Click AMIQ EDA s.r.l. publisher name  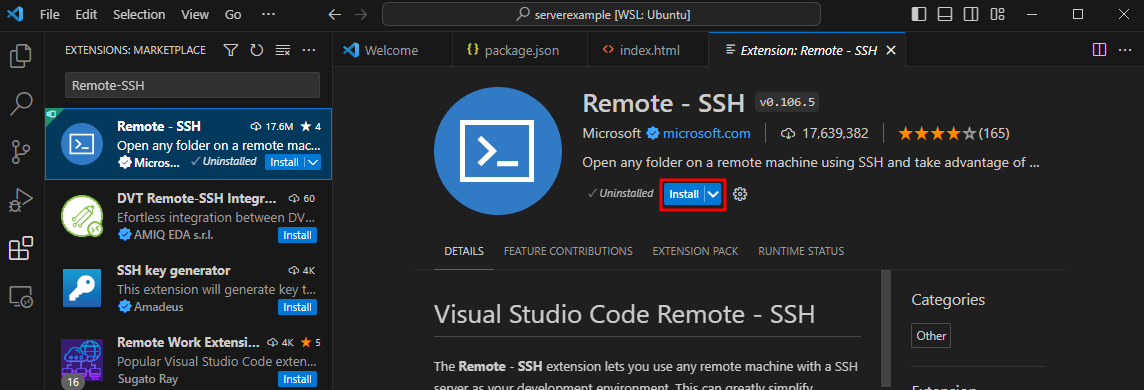(174, 235)
